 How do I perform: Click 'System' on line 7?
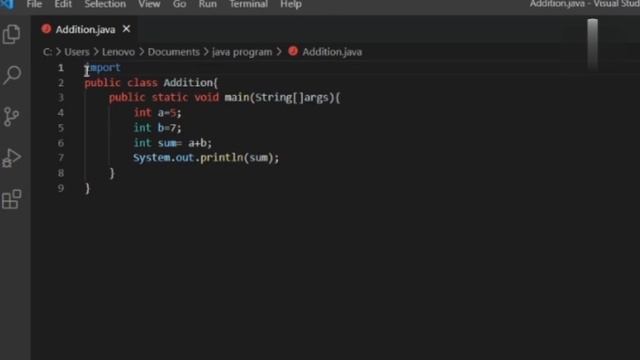pyautogui.click(x=151, y=158)
